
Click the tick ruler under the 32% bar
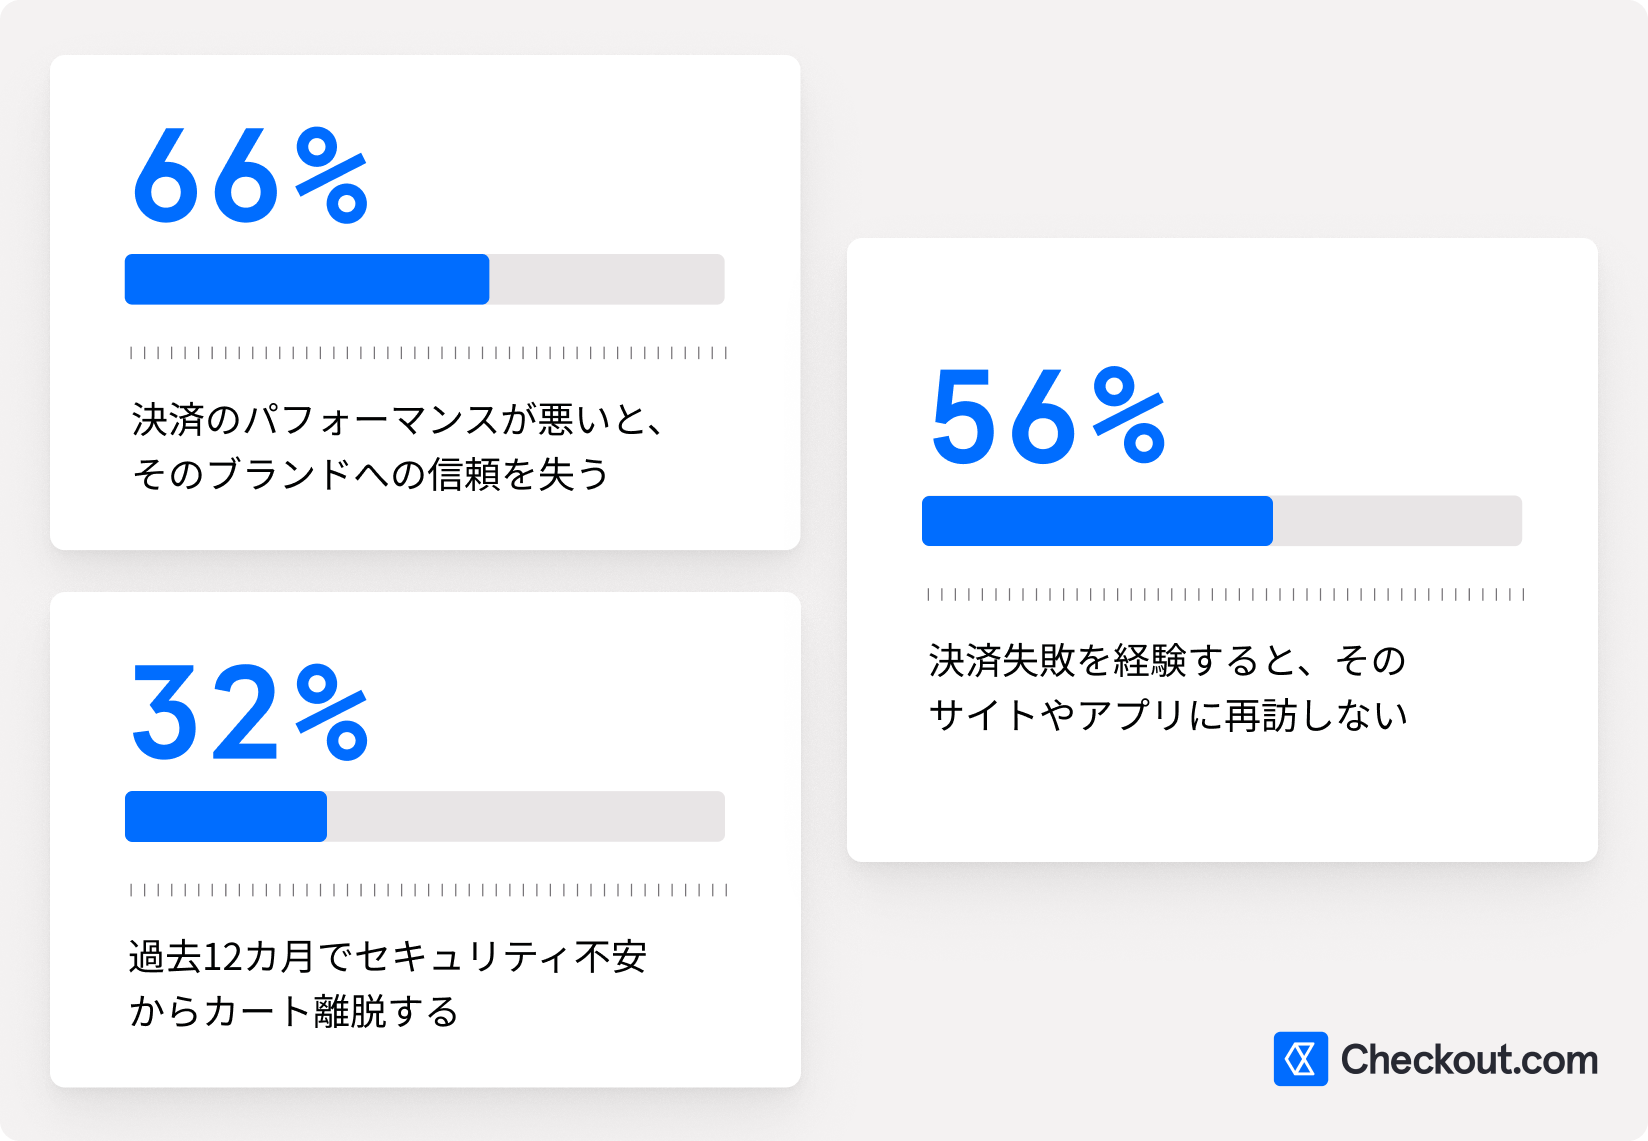click(x=428, y=890)
